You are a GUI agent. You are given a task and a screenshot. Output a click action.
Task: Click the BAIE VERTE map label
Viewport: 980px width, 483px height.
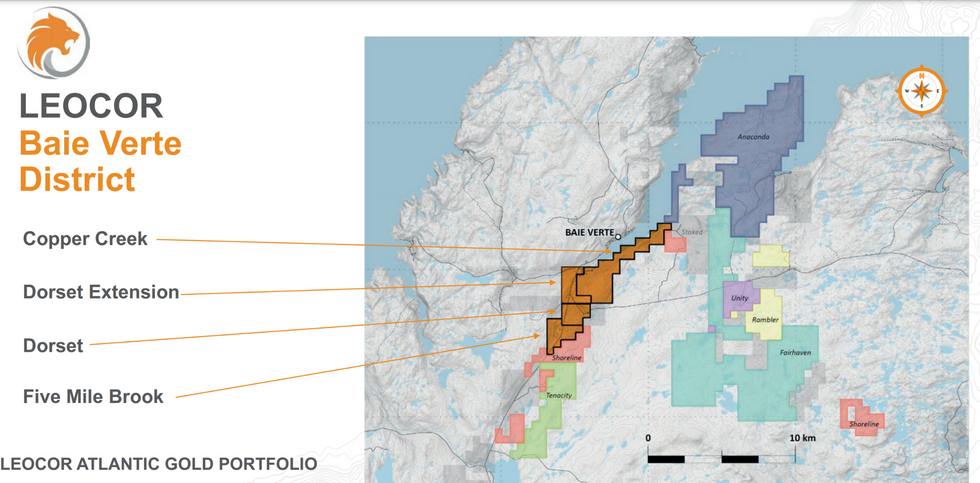588,232
